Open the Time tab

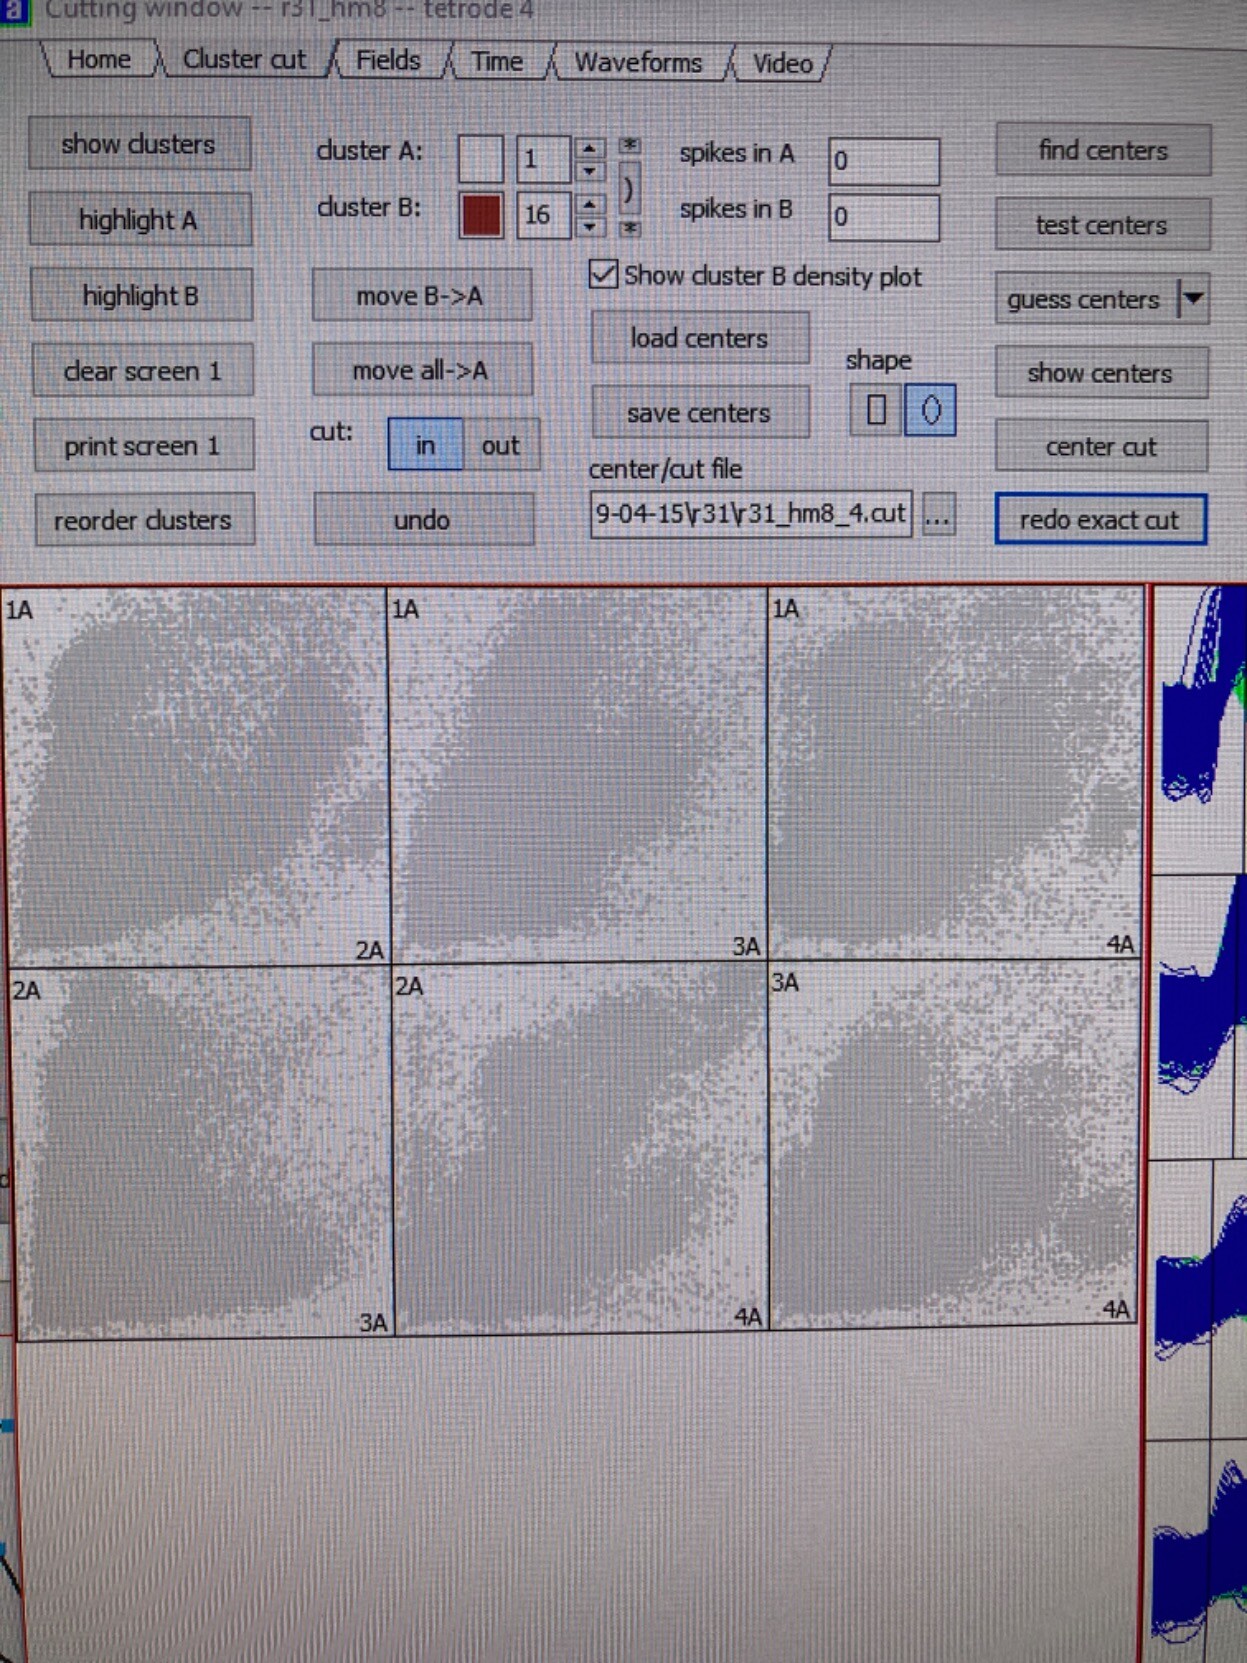(x=497, y=62)
